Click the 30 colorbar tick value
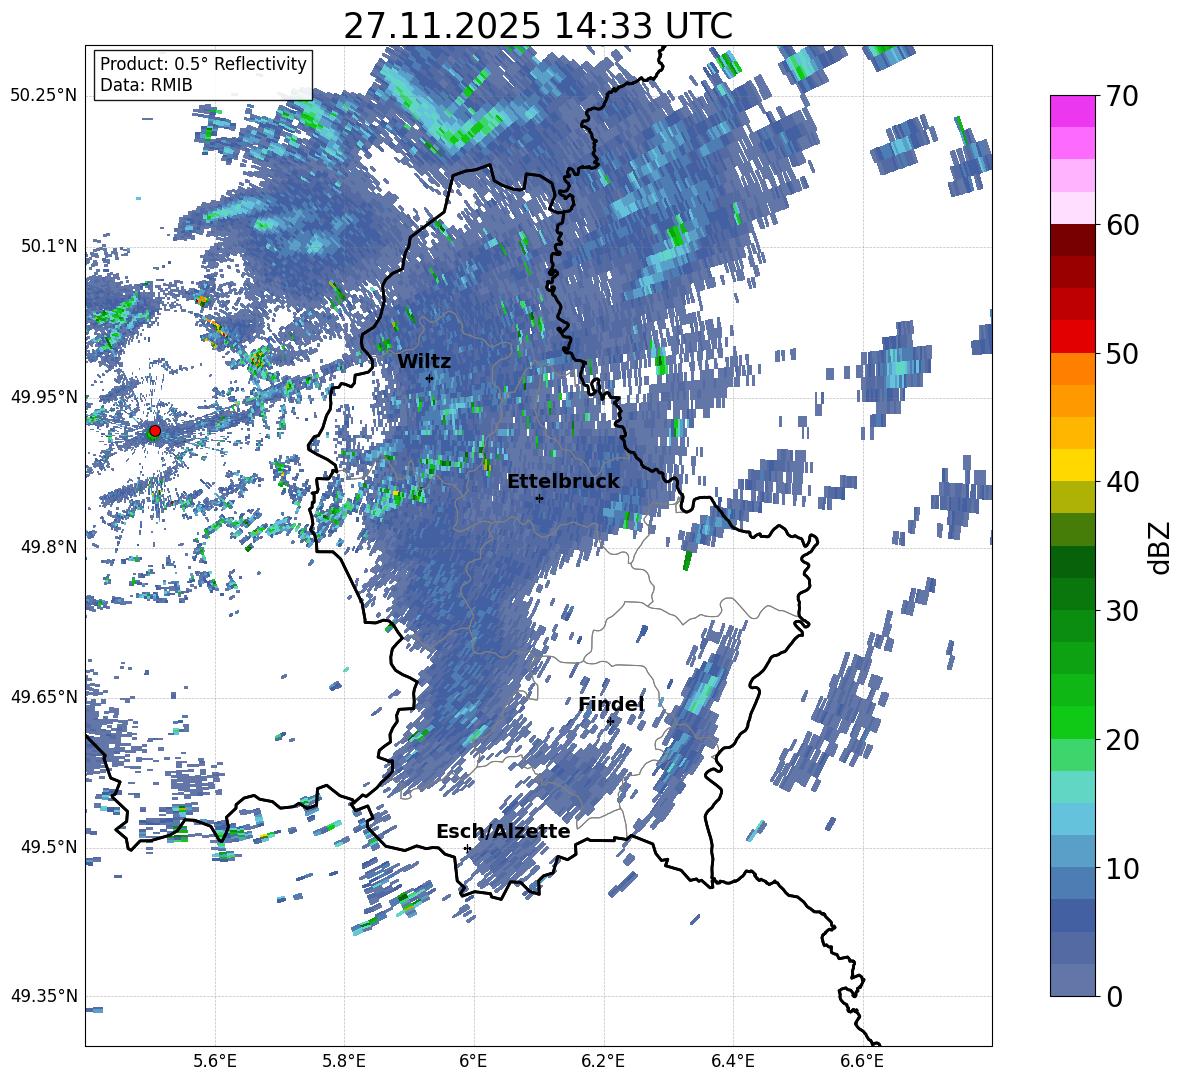This screenshot has height=1081, width=1184. (x=1122, y=611)
